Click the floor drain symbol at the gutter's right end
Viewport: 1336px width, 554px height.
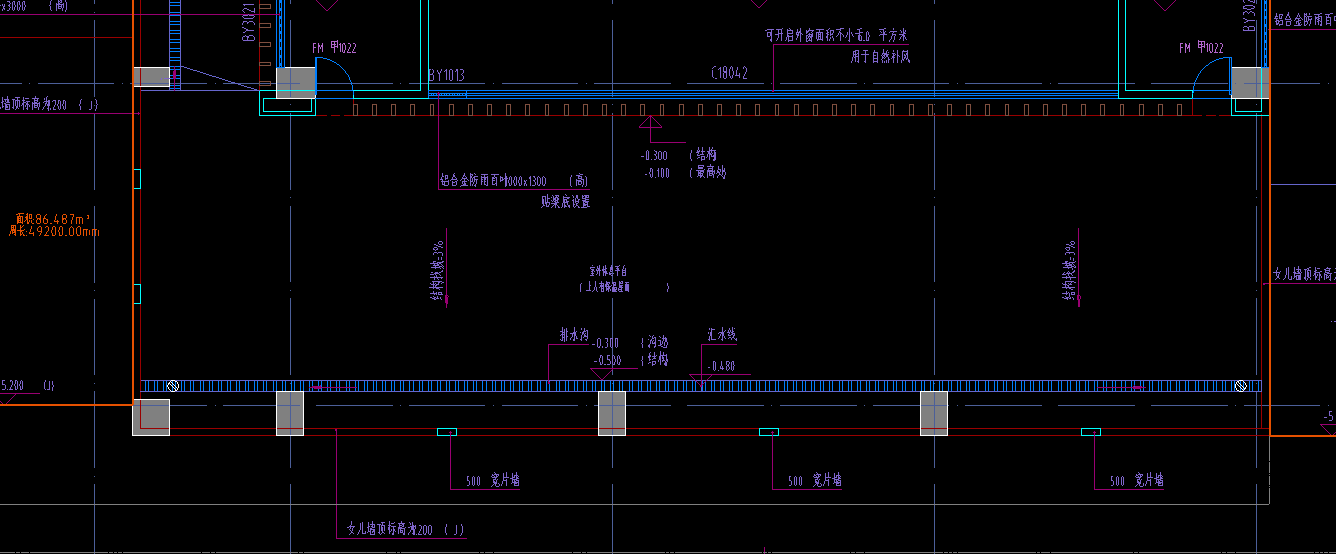[1241, 386]
